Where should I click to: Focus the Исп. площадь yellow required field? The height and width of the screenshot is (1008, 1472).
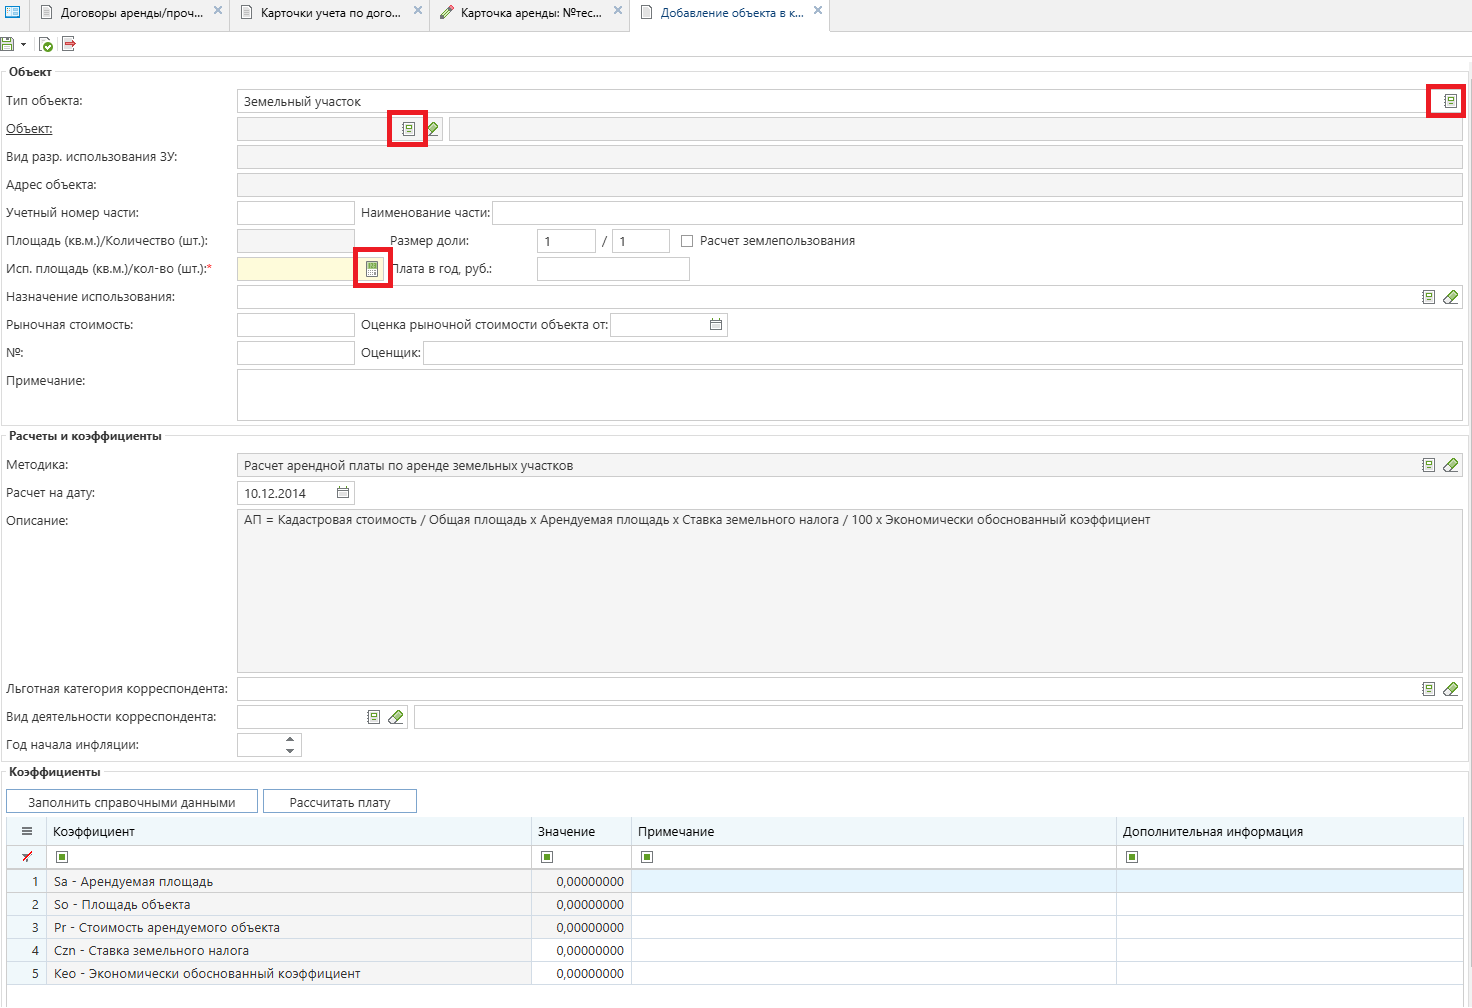coord(296,269)
